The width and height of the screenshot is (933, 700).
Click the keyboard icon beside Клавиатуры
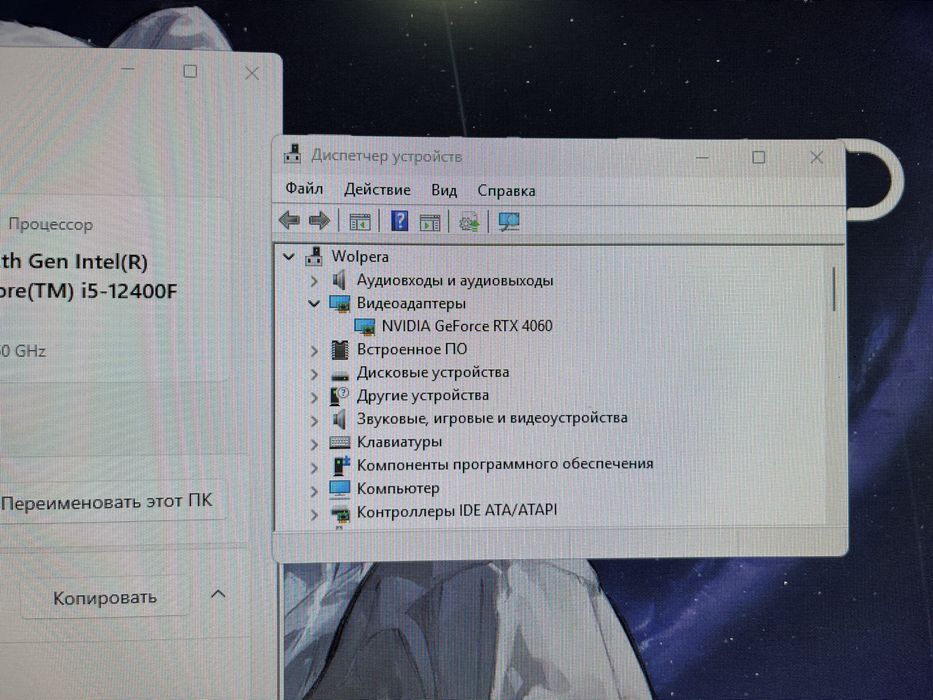(x=340, y=442)
